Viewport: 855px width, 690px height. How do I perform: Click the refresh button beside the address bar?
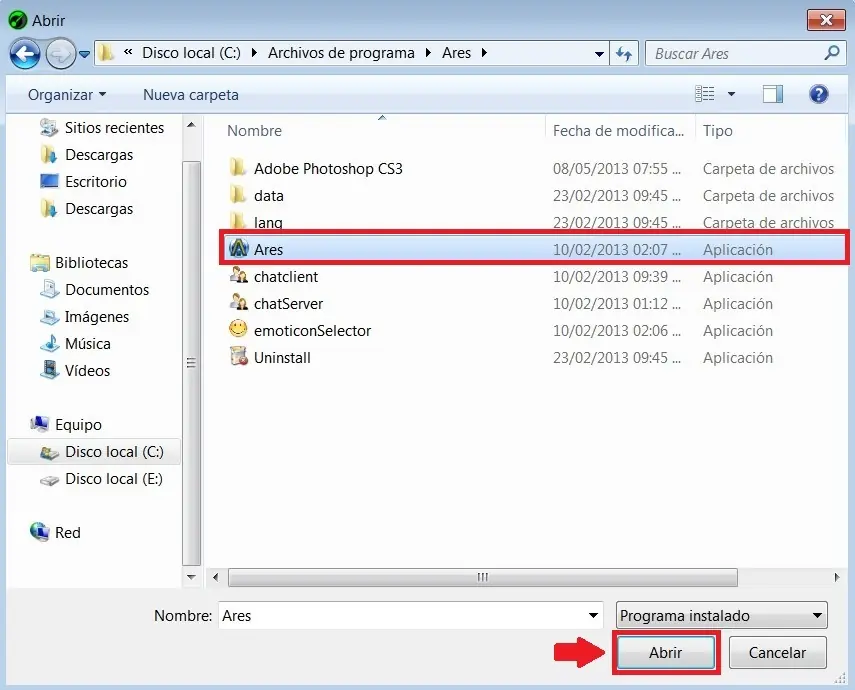coord(624,53)
